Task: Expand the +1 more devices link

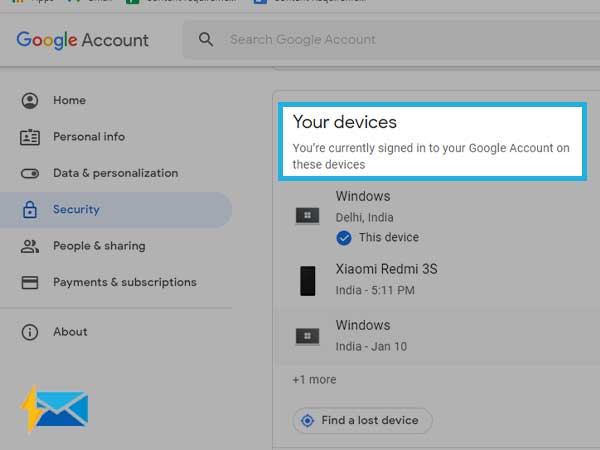Action: click(315, 379)
